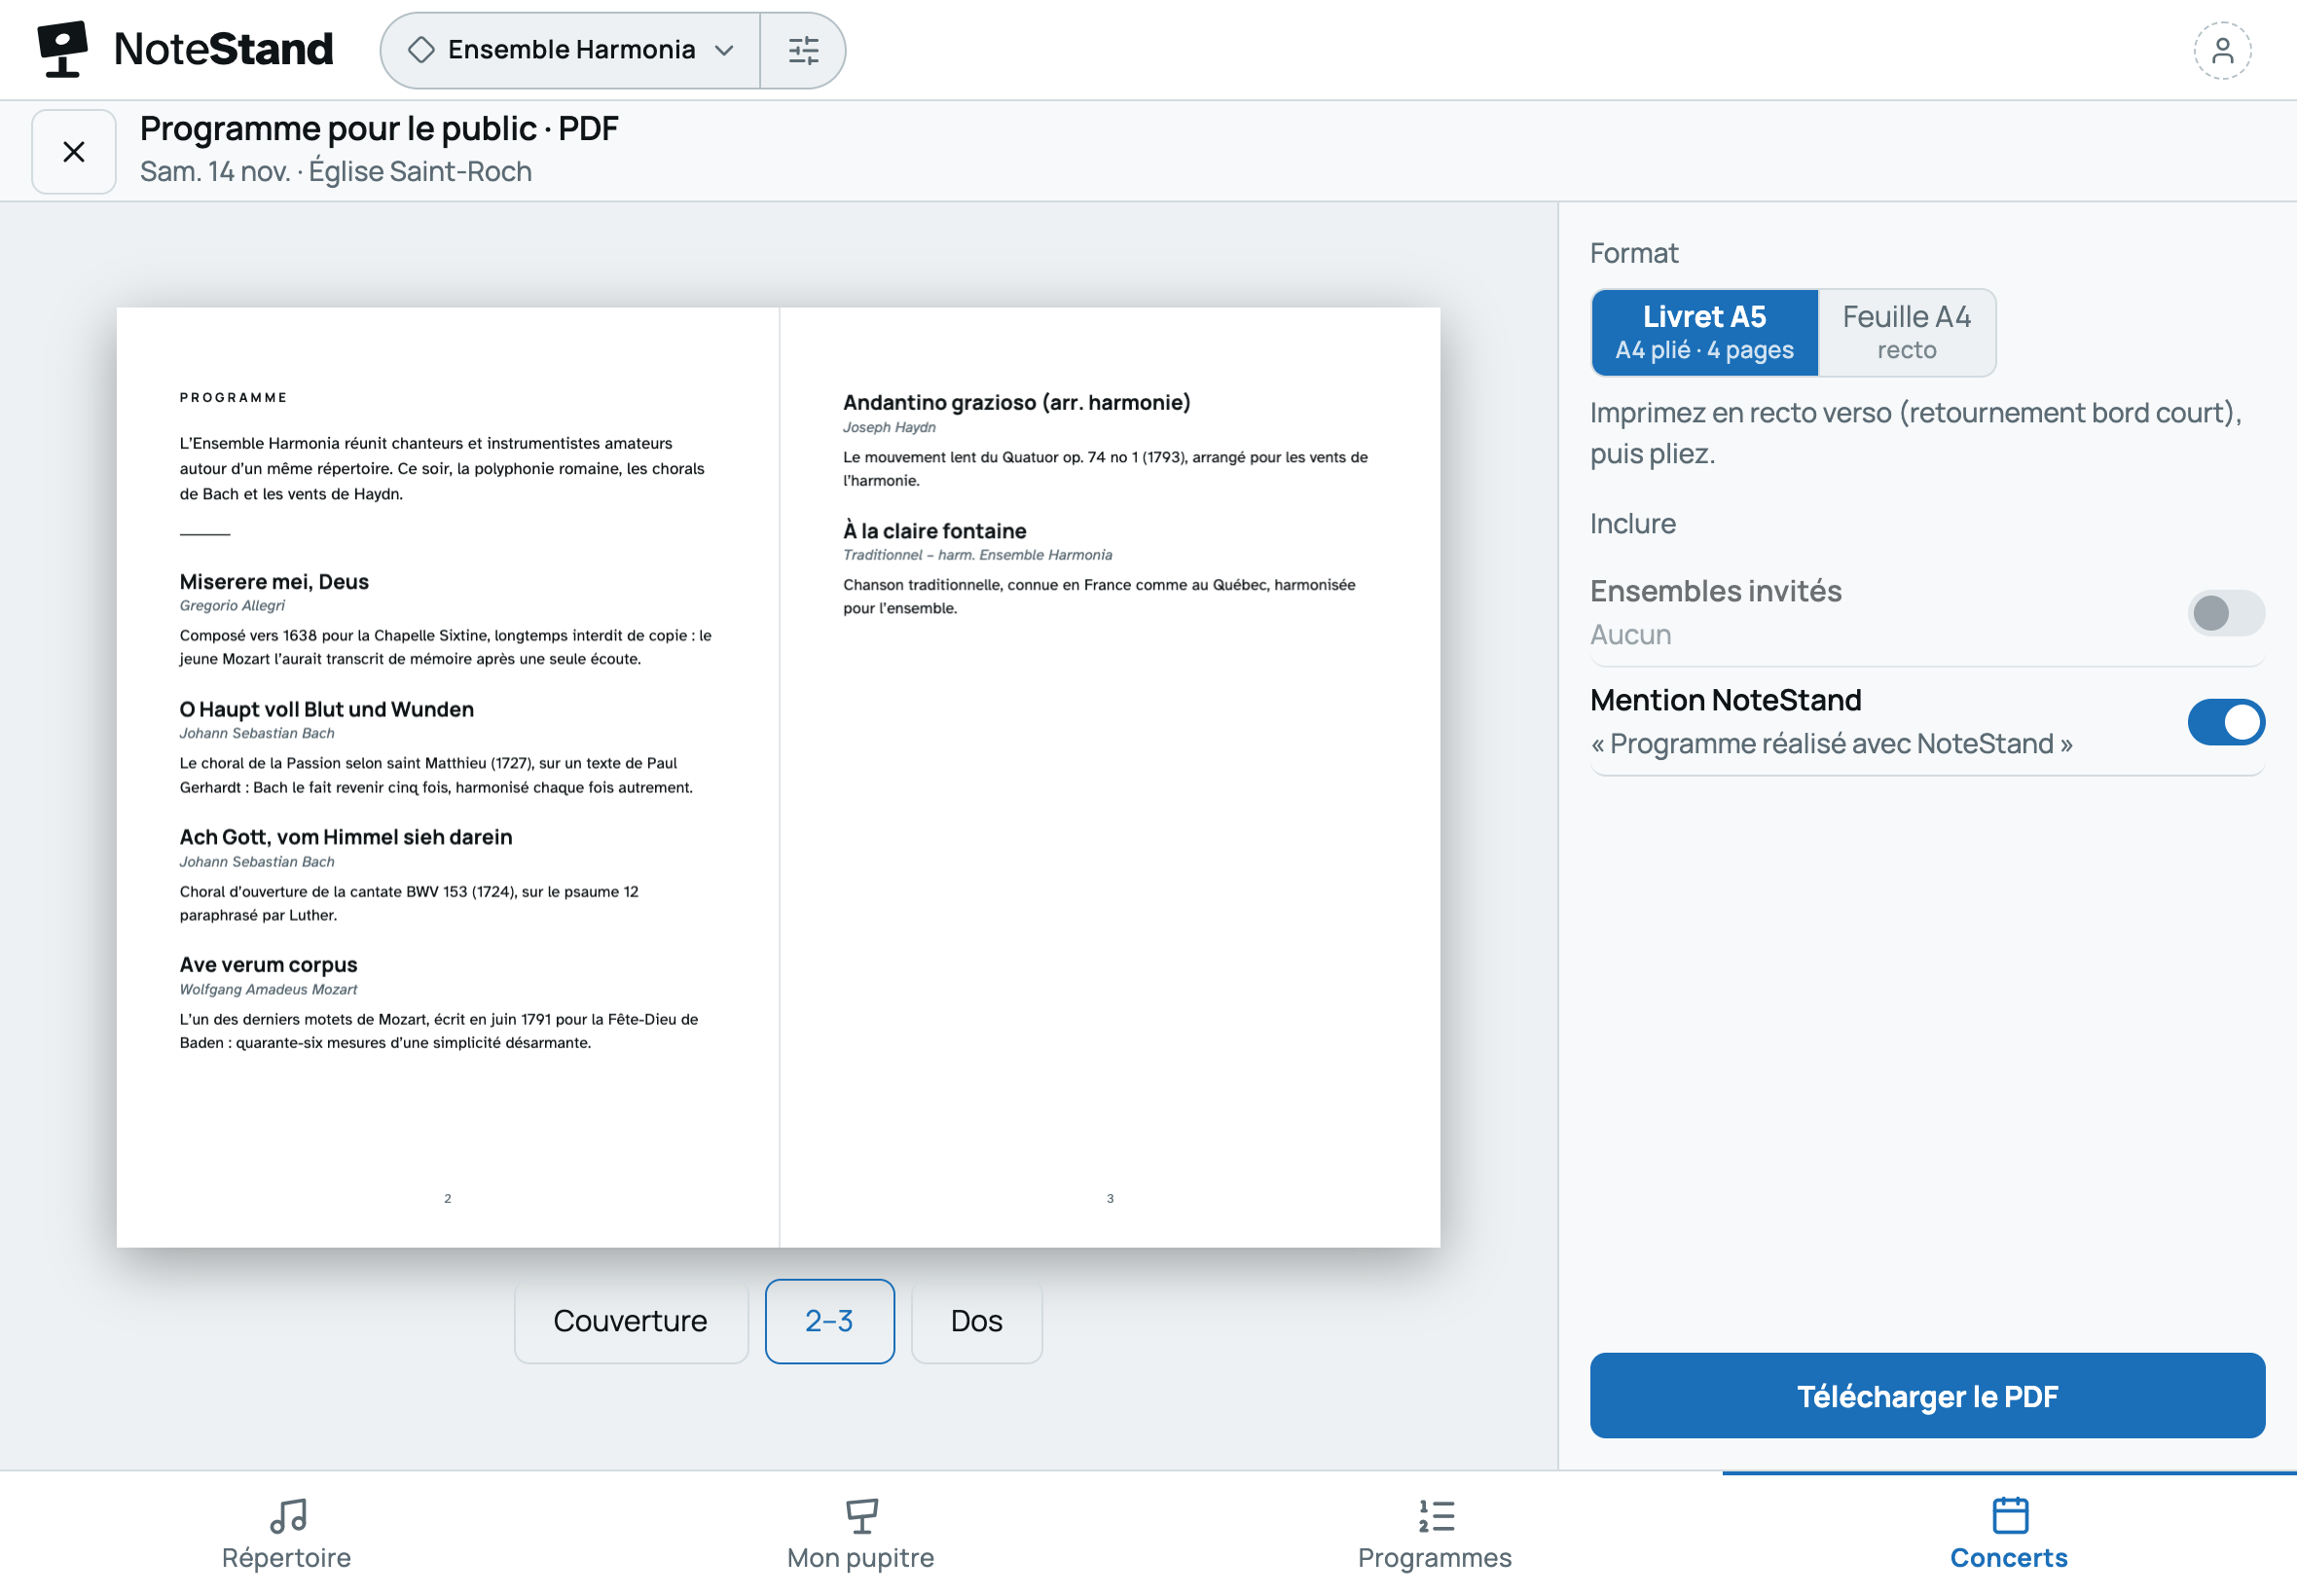Viewport: 2297px width, 1596px height.
Task: Download the PDF with Télécharger le PDF
Action: (x=1927, y=1395)
